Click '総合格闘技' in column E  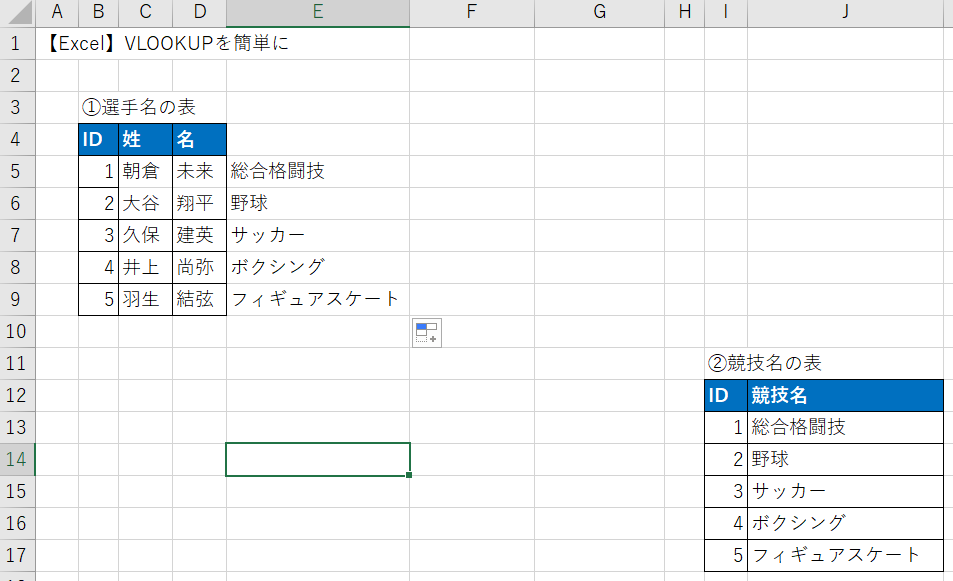[x=318, y=171]
